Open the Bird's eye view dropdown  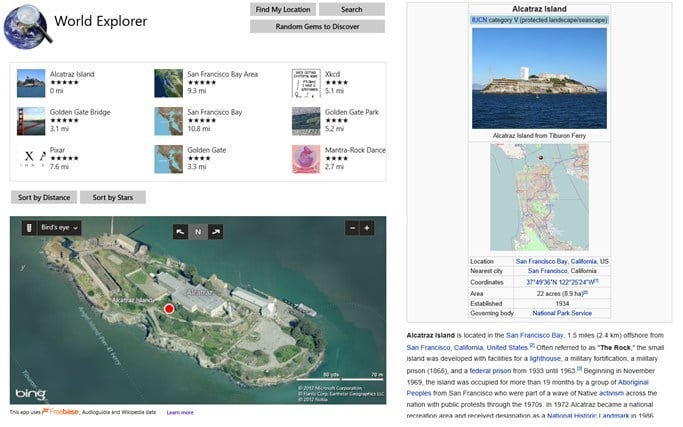pos(59,228)
